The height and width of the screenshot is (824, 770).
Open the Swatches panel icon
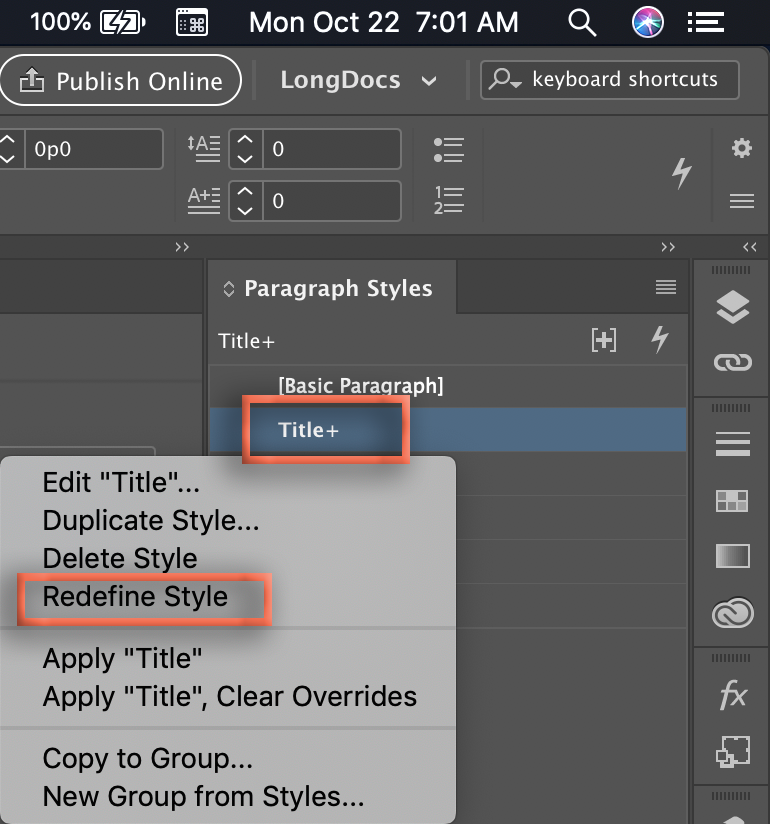point(733,501)
